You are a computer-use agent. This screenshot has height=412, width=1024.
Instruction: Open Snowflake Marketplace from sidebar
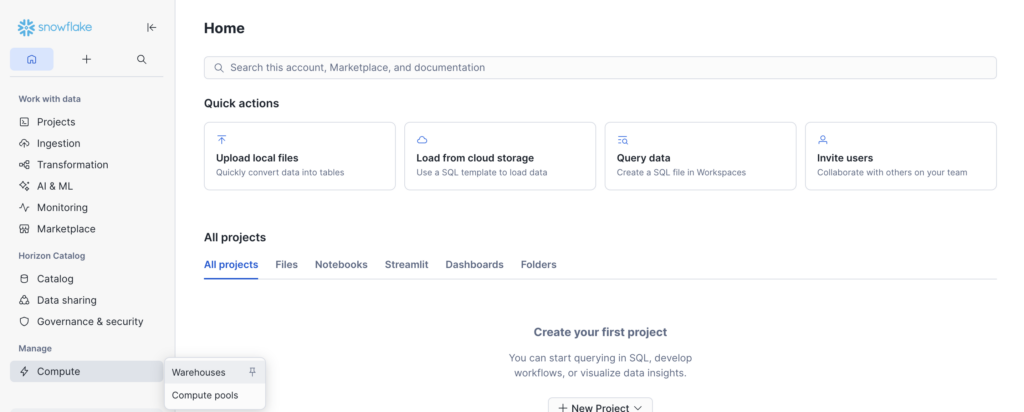click(65, 229)
